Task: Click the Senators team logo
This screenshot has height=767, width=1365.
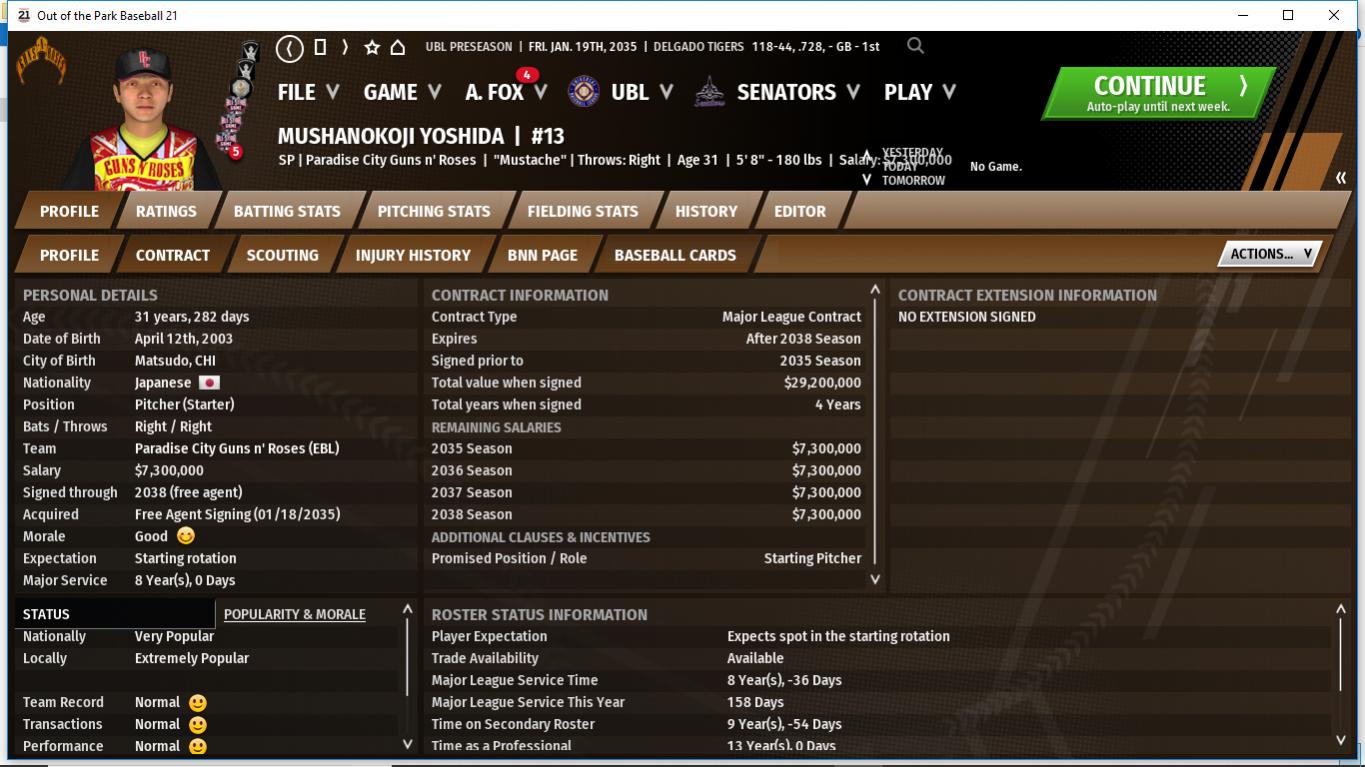Action: click(709, 92)
